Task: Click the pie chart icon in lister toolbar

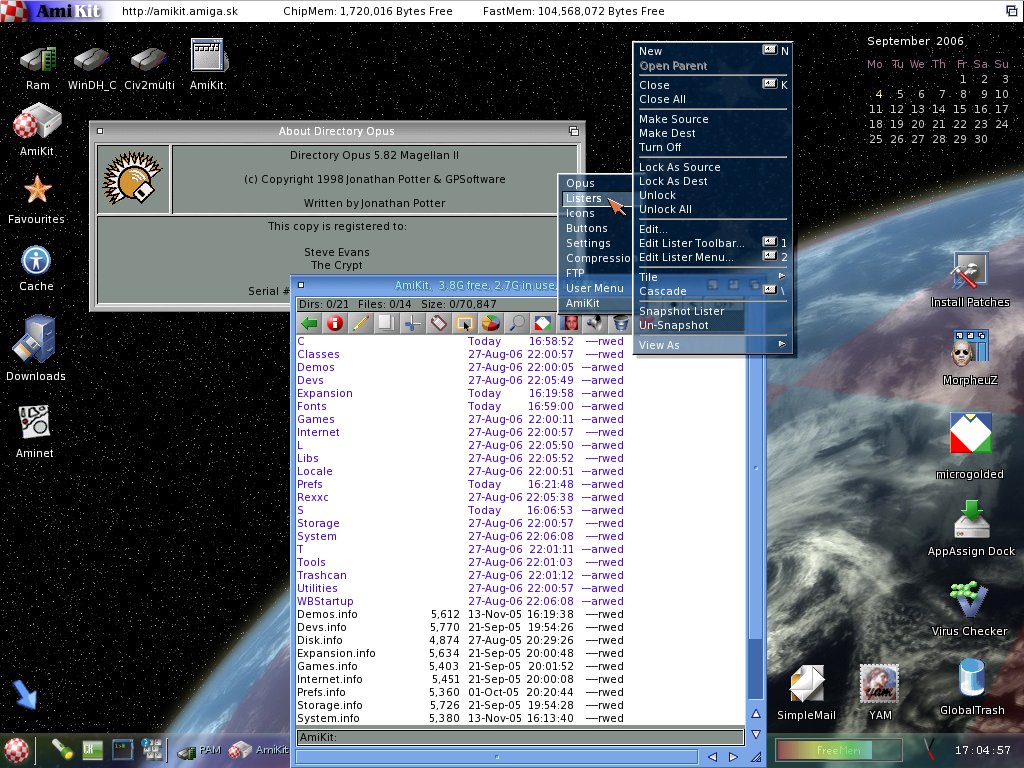Action: click(490, 323)
